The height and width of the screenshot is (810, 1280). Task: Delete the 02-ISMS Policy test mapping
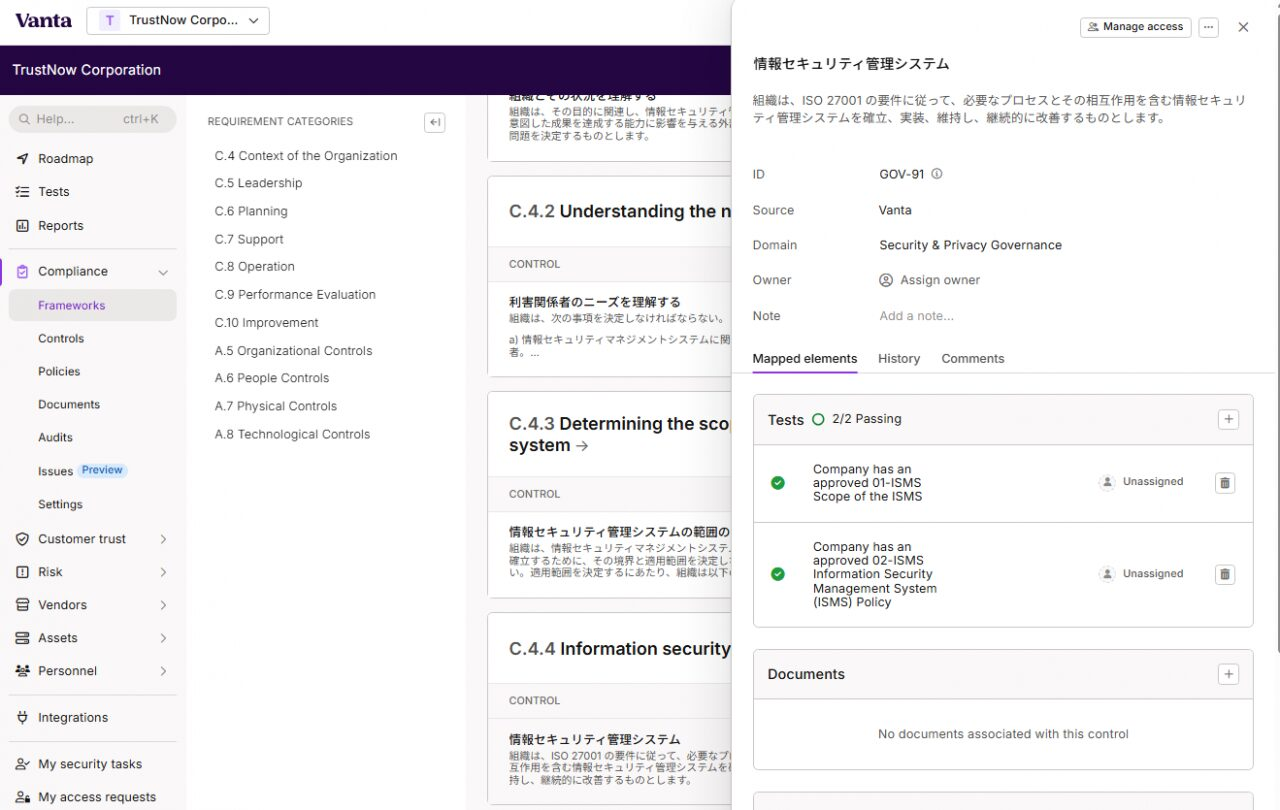(1225, 575)
